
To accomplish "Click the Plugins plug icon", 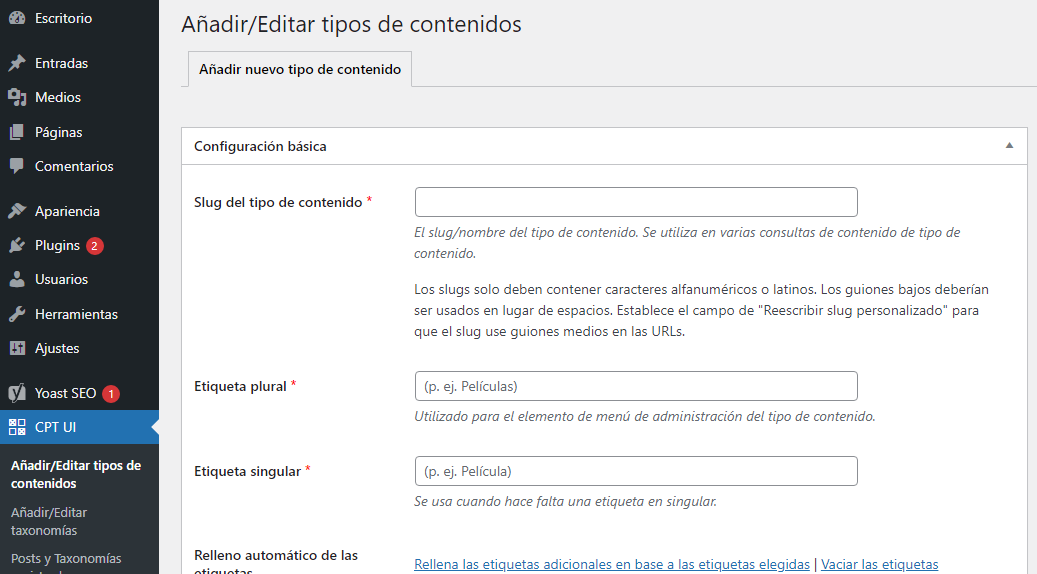I will (x=17, y=245).
